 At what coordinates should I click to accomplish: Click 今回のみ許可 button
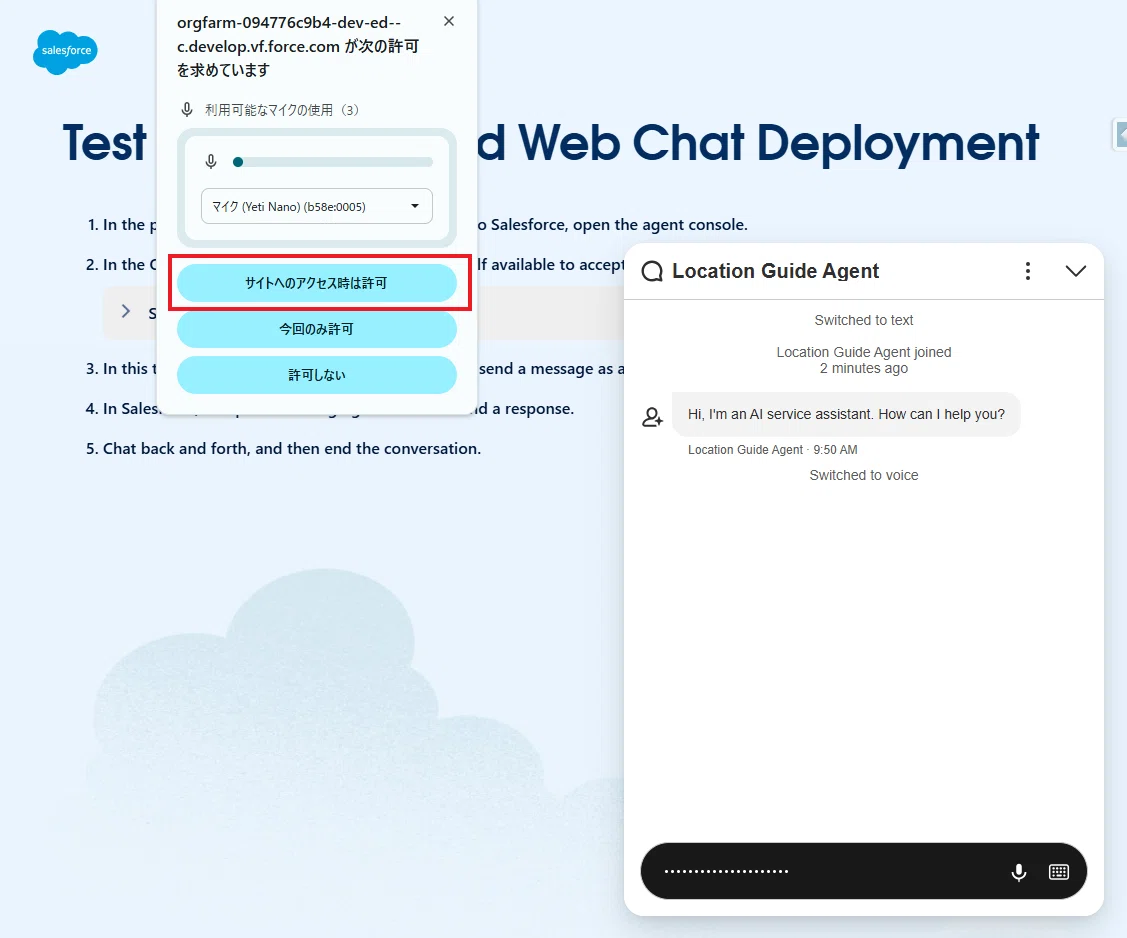tap(317, 329)
